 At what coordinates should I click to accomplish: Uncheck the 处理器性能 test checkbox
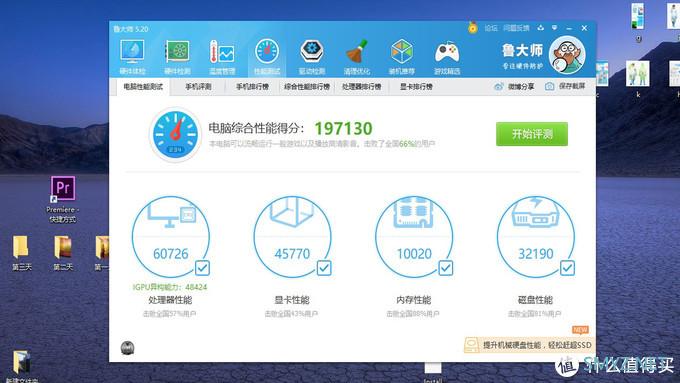click(203, 268)
